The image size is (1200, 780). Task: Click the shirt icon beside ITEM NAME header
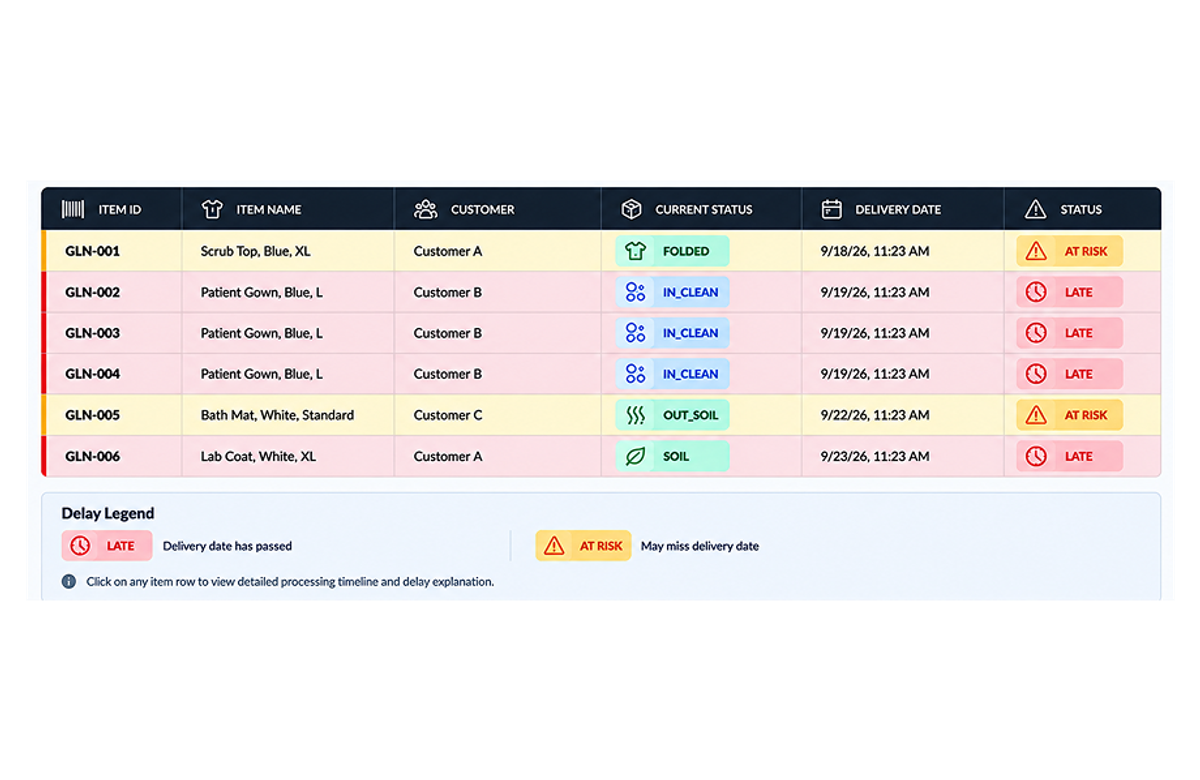212,209
